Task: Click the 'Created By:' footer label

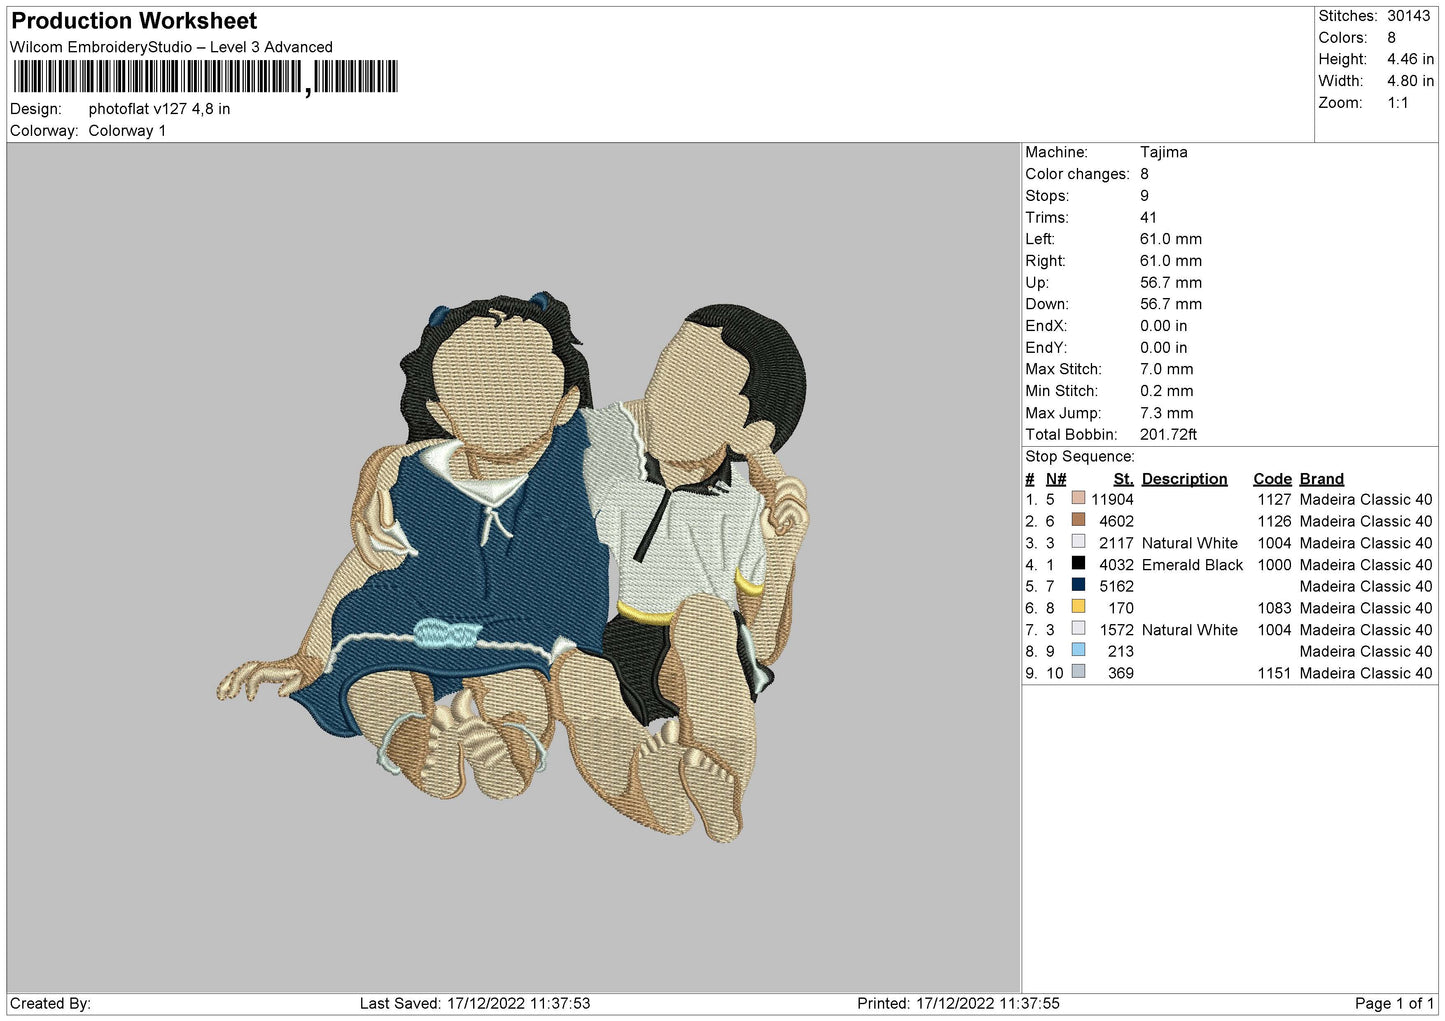Action: 50,1003
